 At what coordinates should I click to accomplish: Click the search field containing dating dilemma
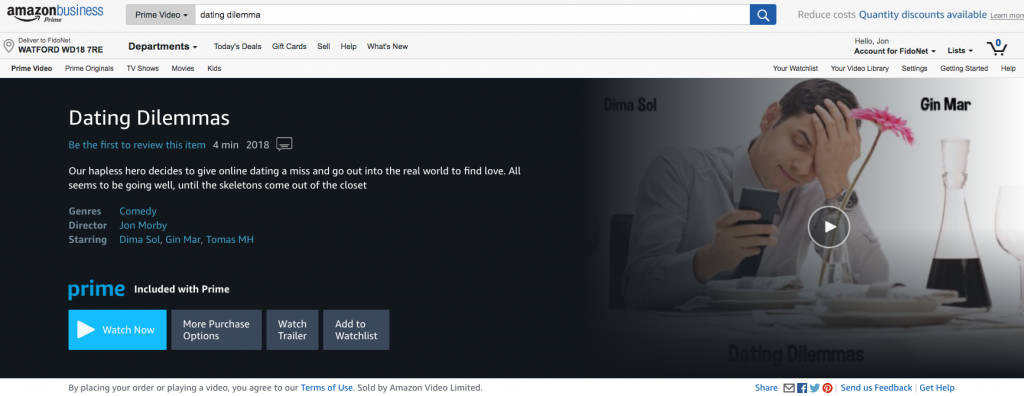click(472, 14)
